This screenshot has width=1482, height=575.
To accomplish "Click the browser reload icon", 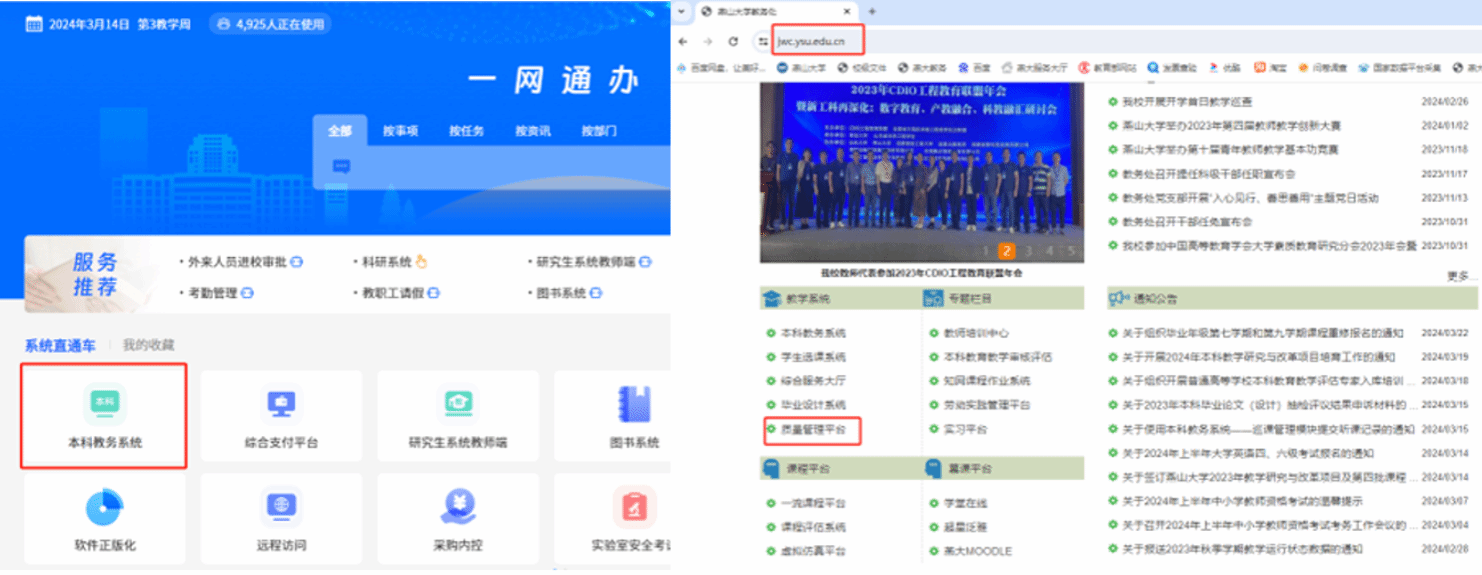I will pos(733,42).
